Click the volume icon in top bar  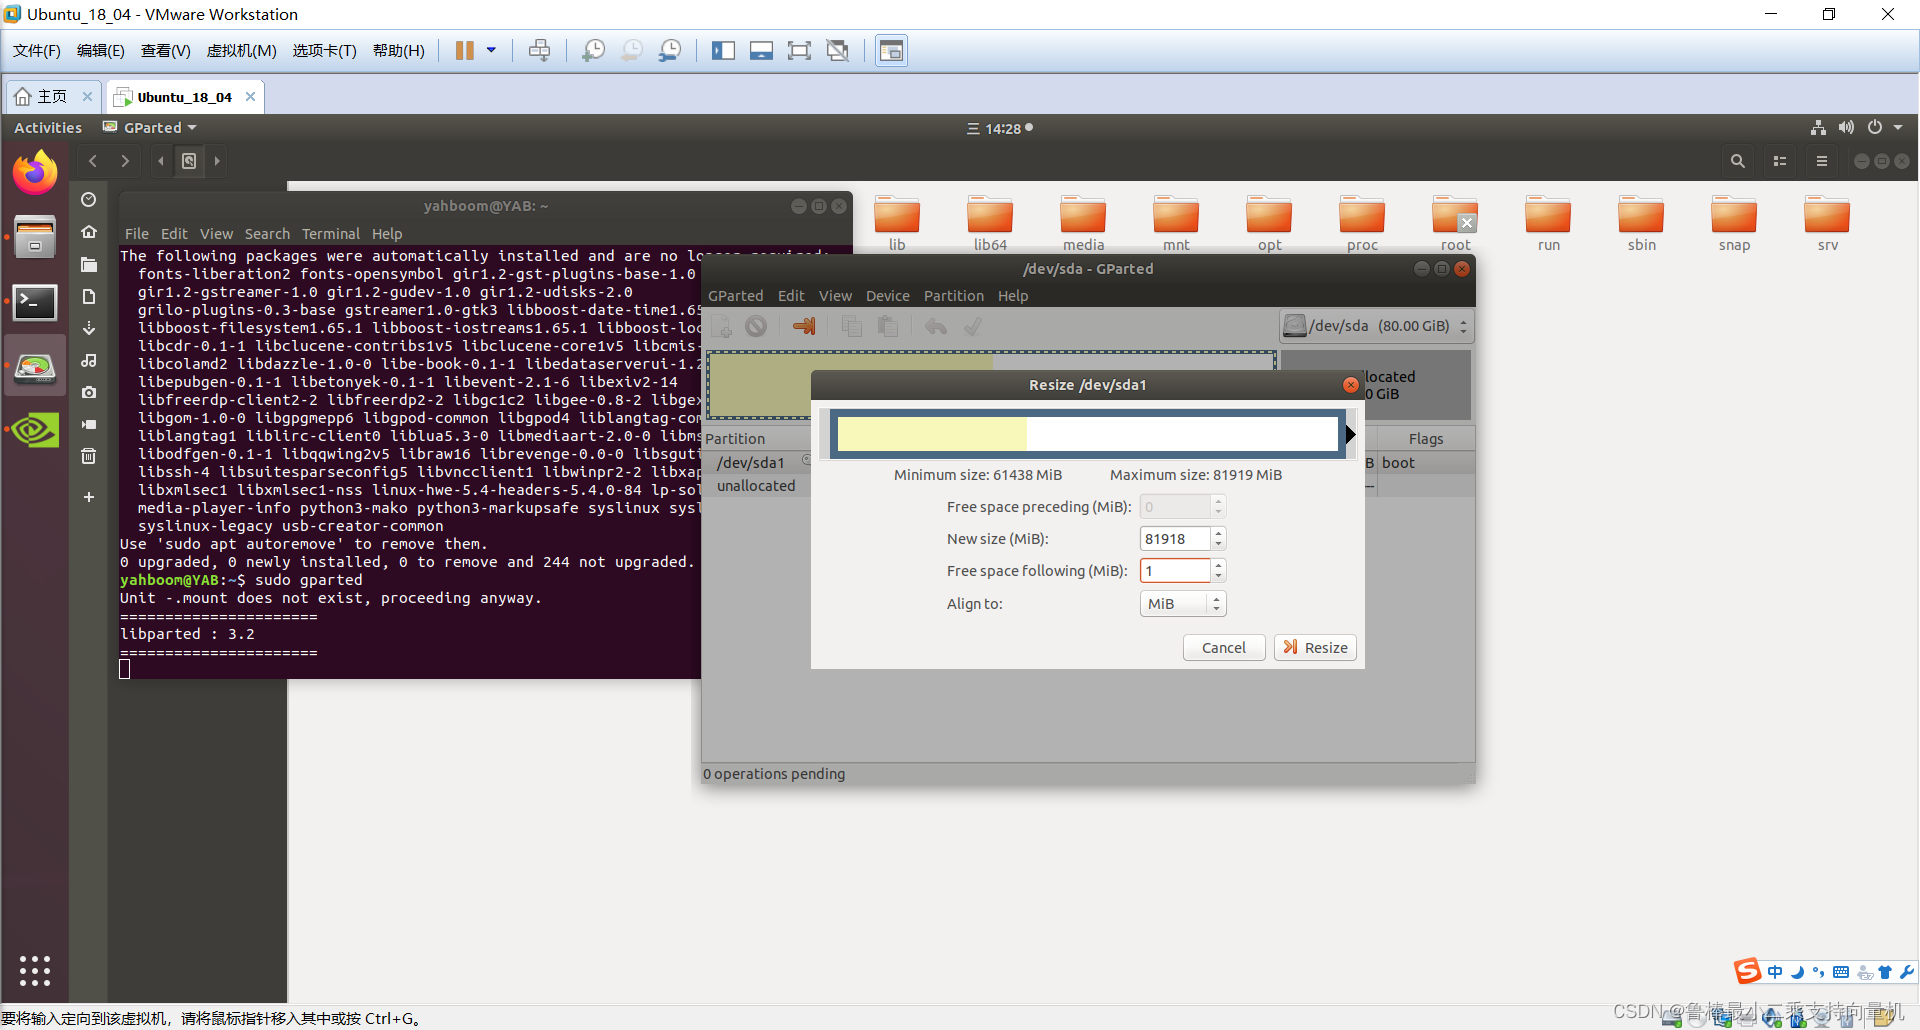pos(1846,128)
